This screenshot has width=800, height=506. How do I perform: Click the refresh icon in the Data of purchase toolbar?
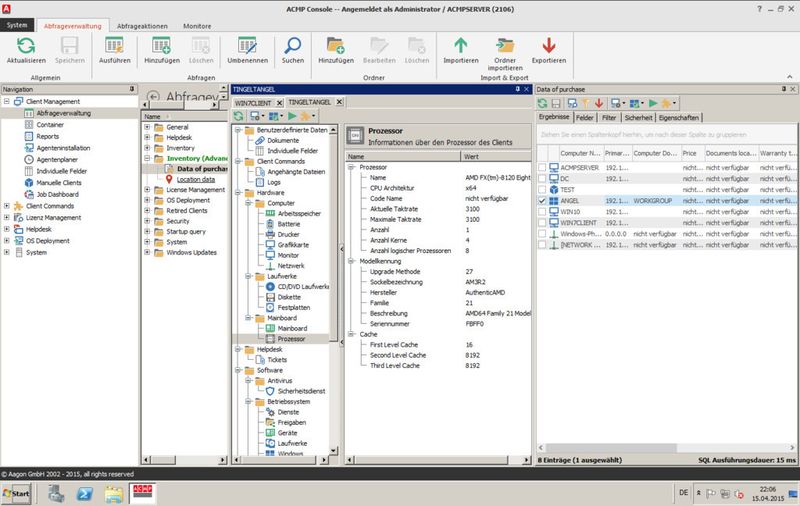click(542, 104)
